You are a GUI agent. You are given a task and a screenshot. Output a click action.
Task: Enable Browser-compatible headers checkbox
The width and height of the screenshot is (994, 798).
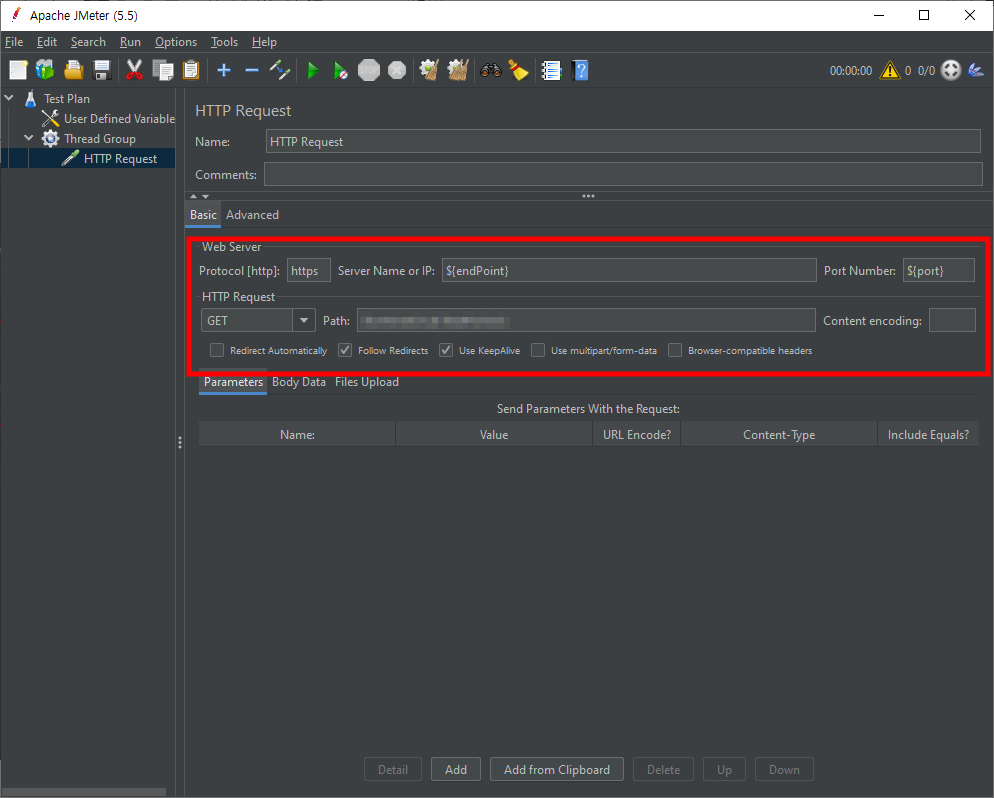point(675,351)
